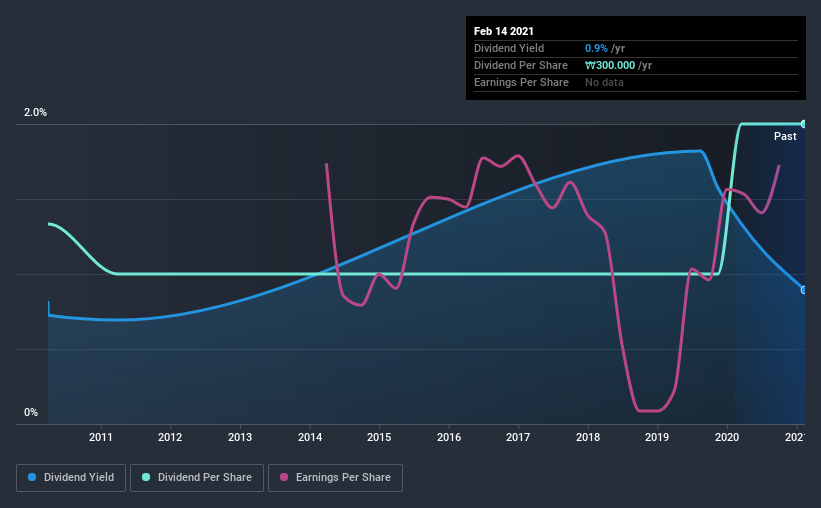The image size is (821, 508).
Task: Select the 2018 x-axis year label
Action: click(x=588, y=437)
